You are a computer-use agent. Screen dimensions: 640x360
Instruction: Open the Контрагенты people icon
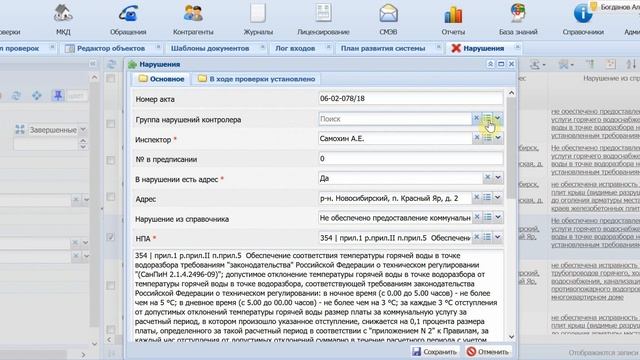pos(193,13)
